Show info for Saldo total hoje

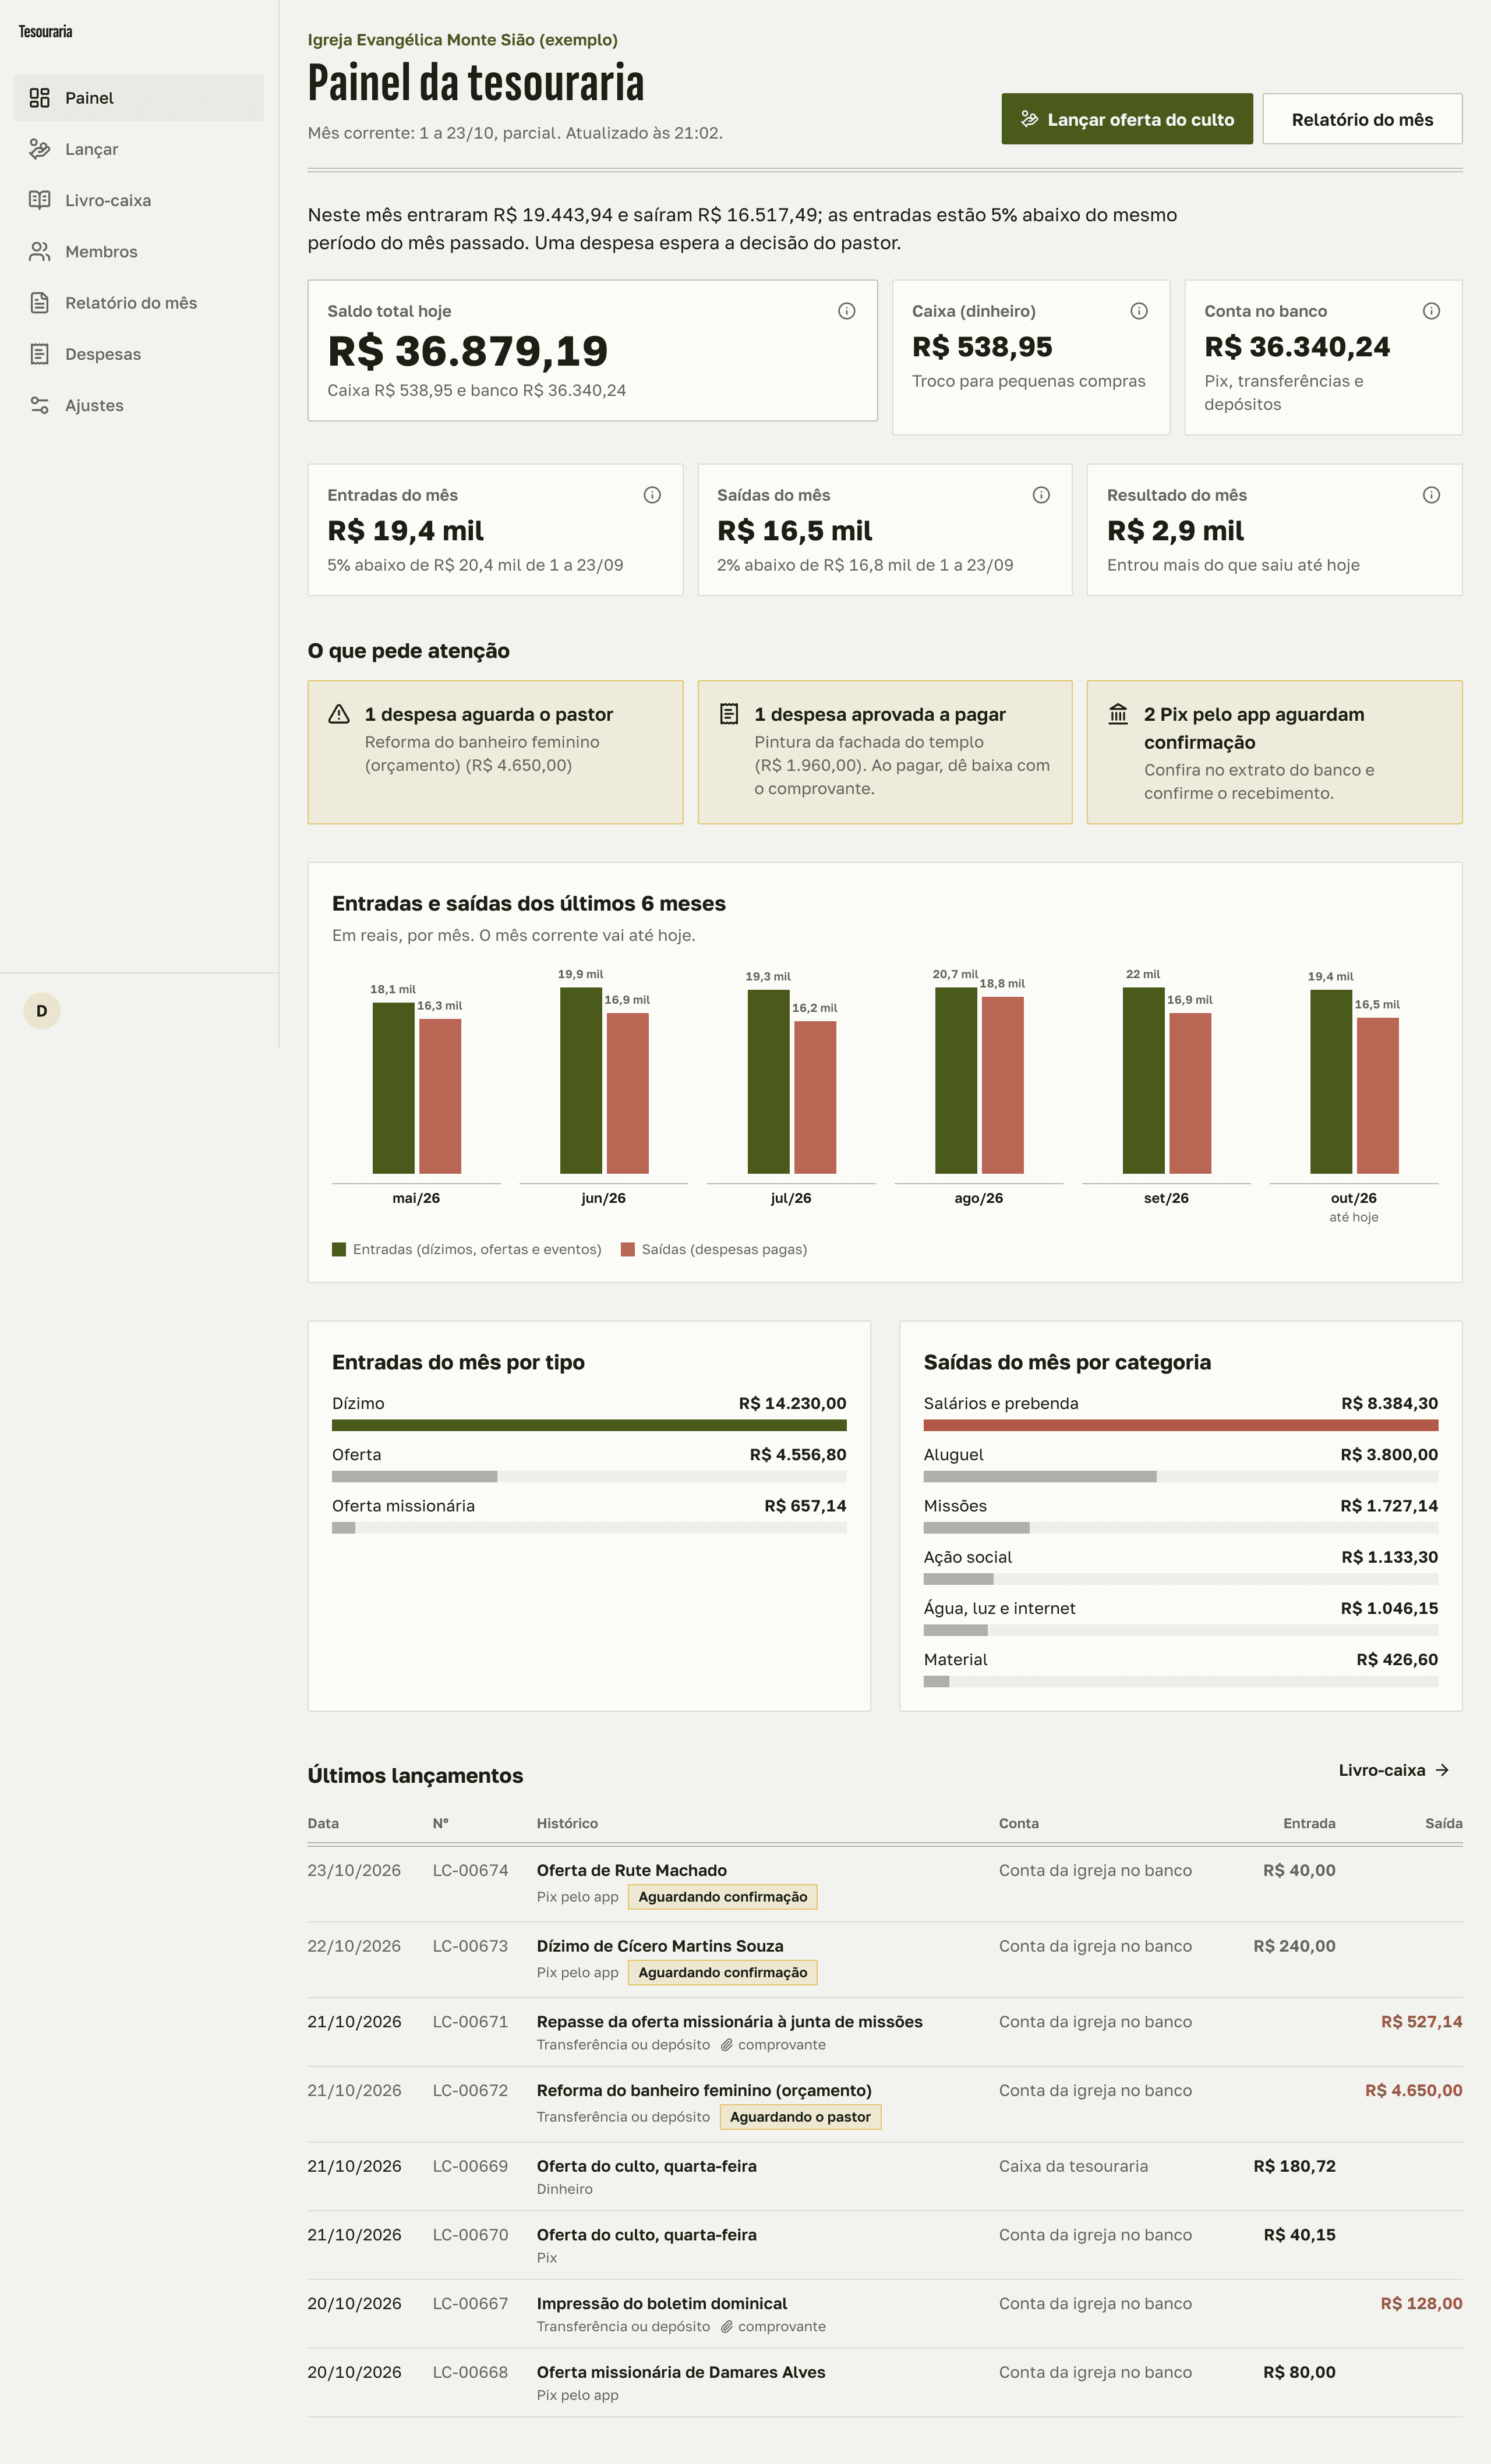coord(846,311)
